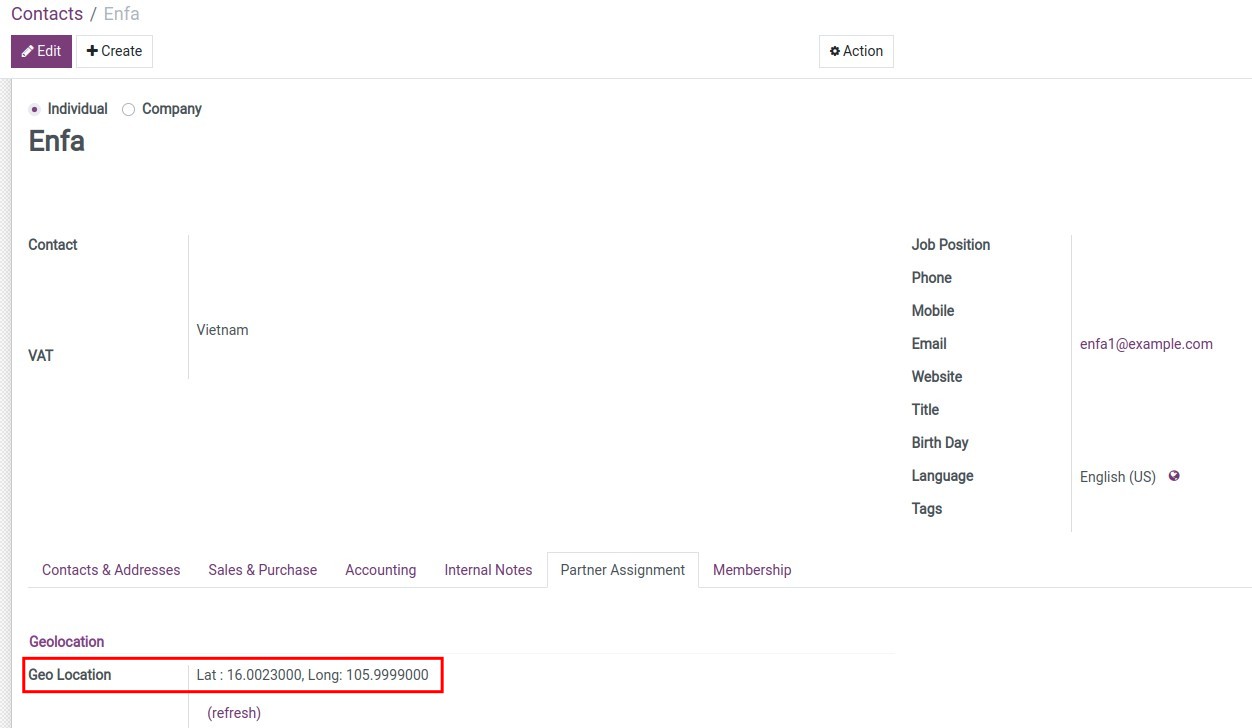Open email link enfa1@example.com
This screenshot has height=728, width=1252.
coord(1146,344)
